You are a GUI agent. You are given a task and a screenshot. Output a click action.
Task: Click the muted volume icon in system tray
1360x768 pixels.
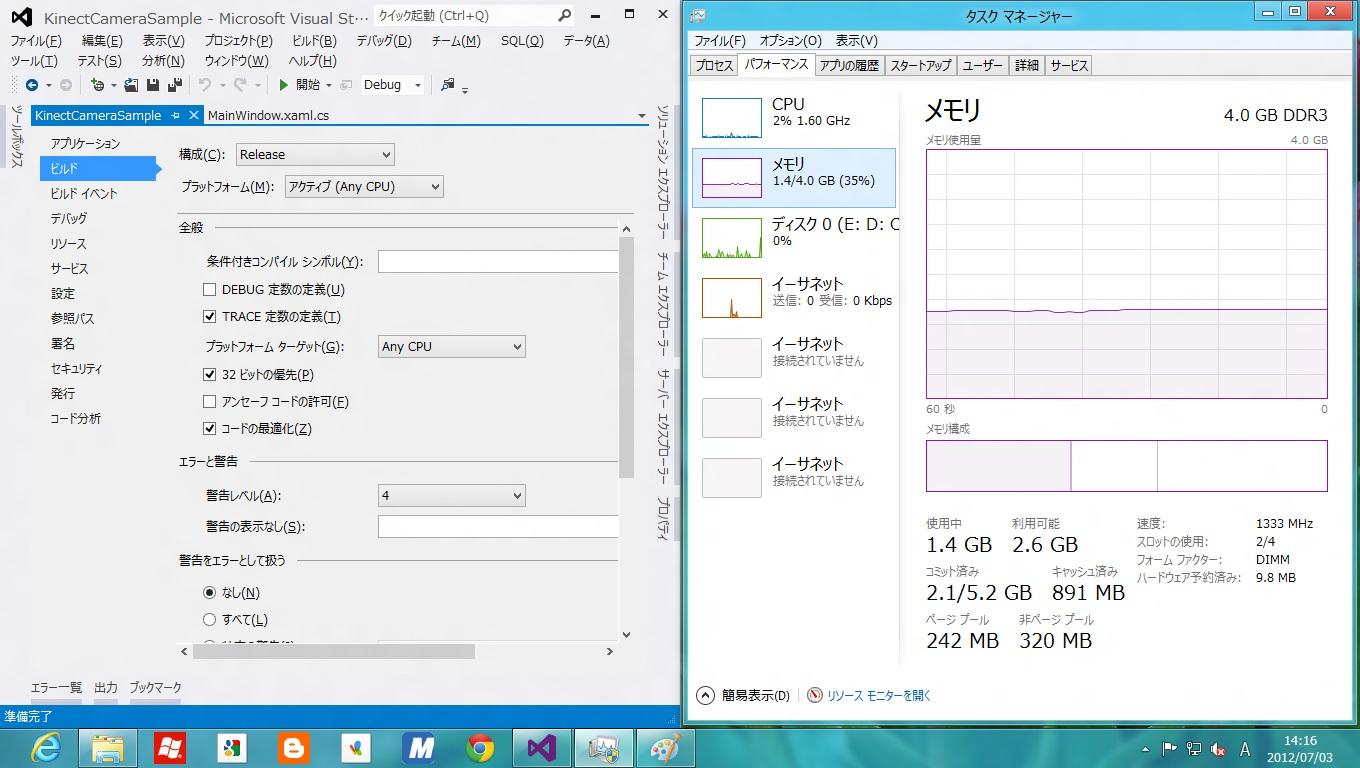(1218, 748)
